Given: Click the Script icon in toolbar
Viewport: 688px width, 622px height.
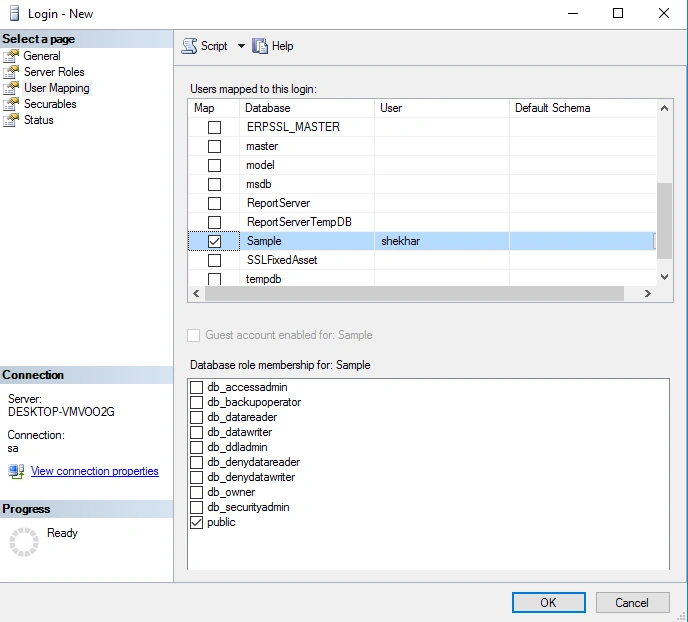Looking at the screenshot, I should pyautogui.click(x=190, y=46).
